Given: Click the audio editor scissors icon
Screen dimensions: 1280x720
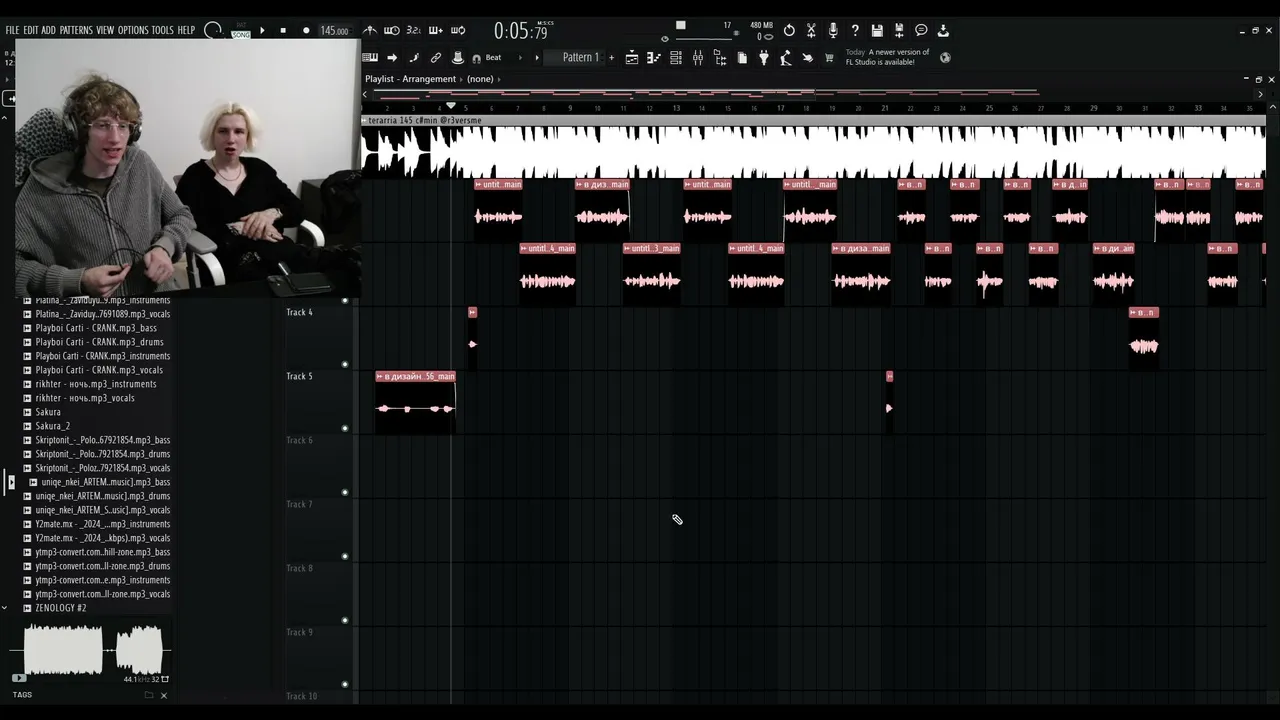Looking at the screenshot, I should [811, 31].
